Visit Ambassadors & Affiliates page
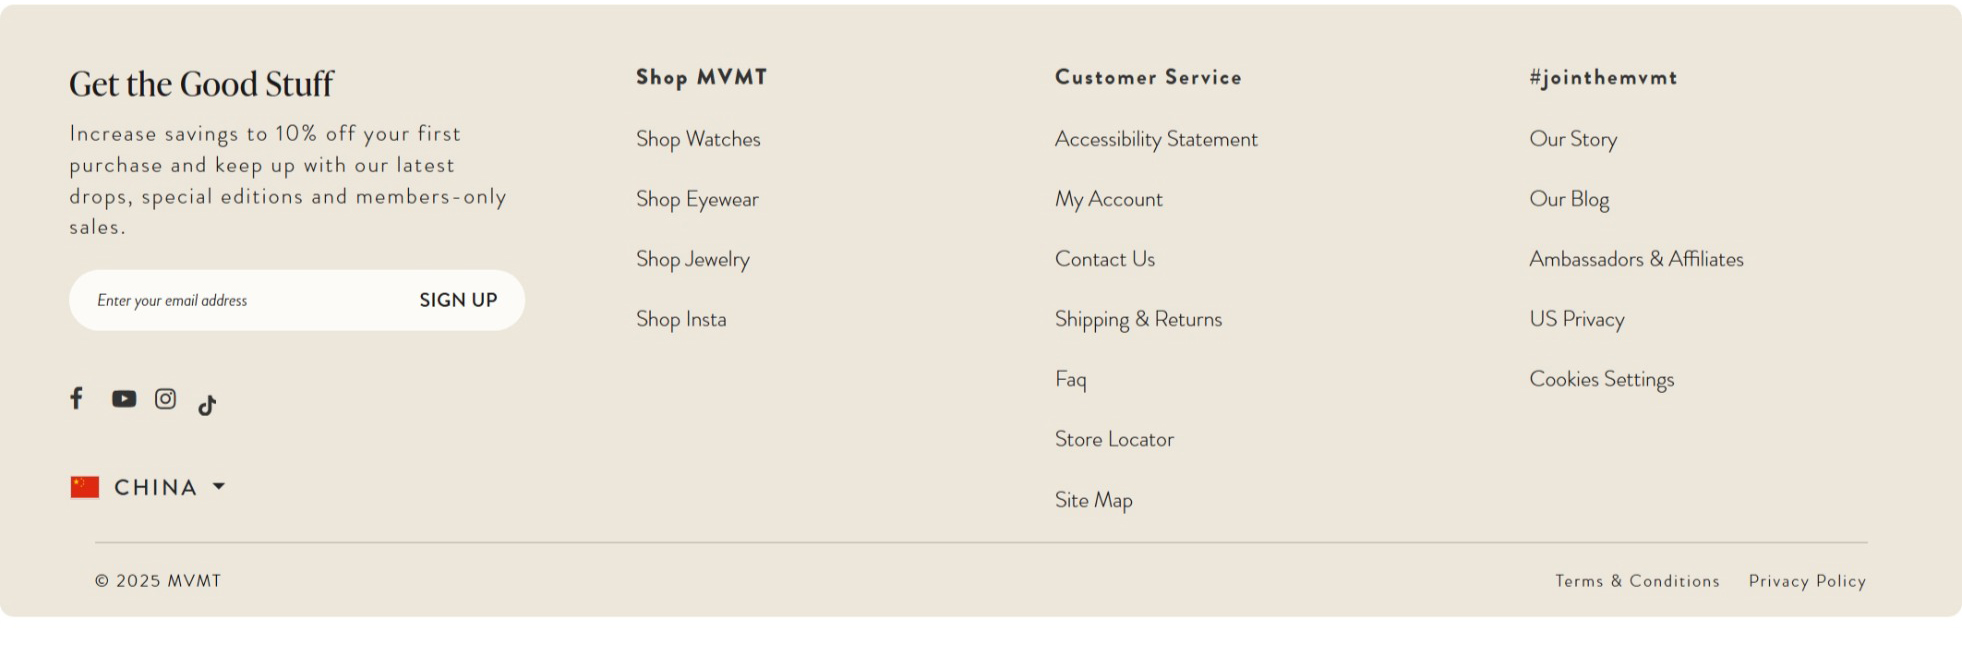1962x646 pixels. click(x=1636, y=259)
